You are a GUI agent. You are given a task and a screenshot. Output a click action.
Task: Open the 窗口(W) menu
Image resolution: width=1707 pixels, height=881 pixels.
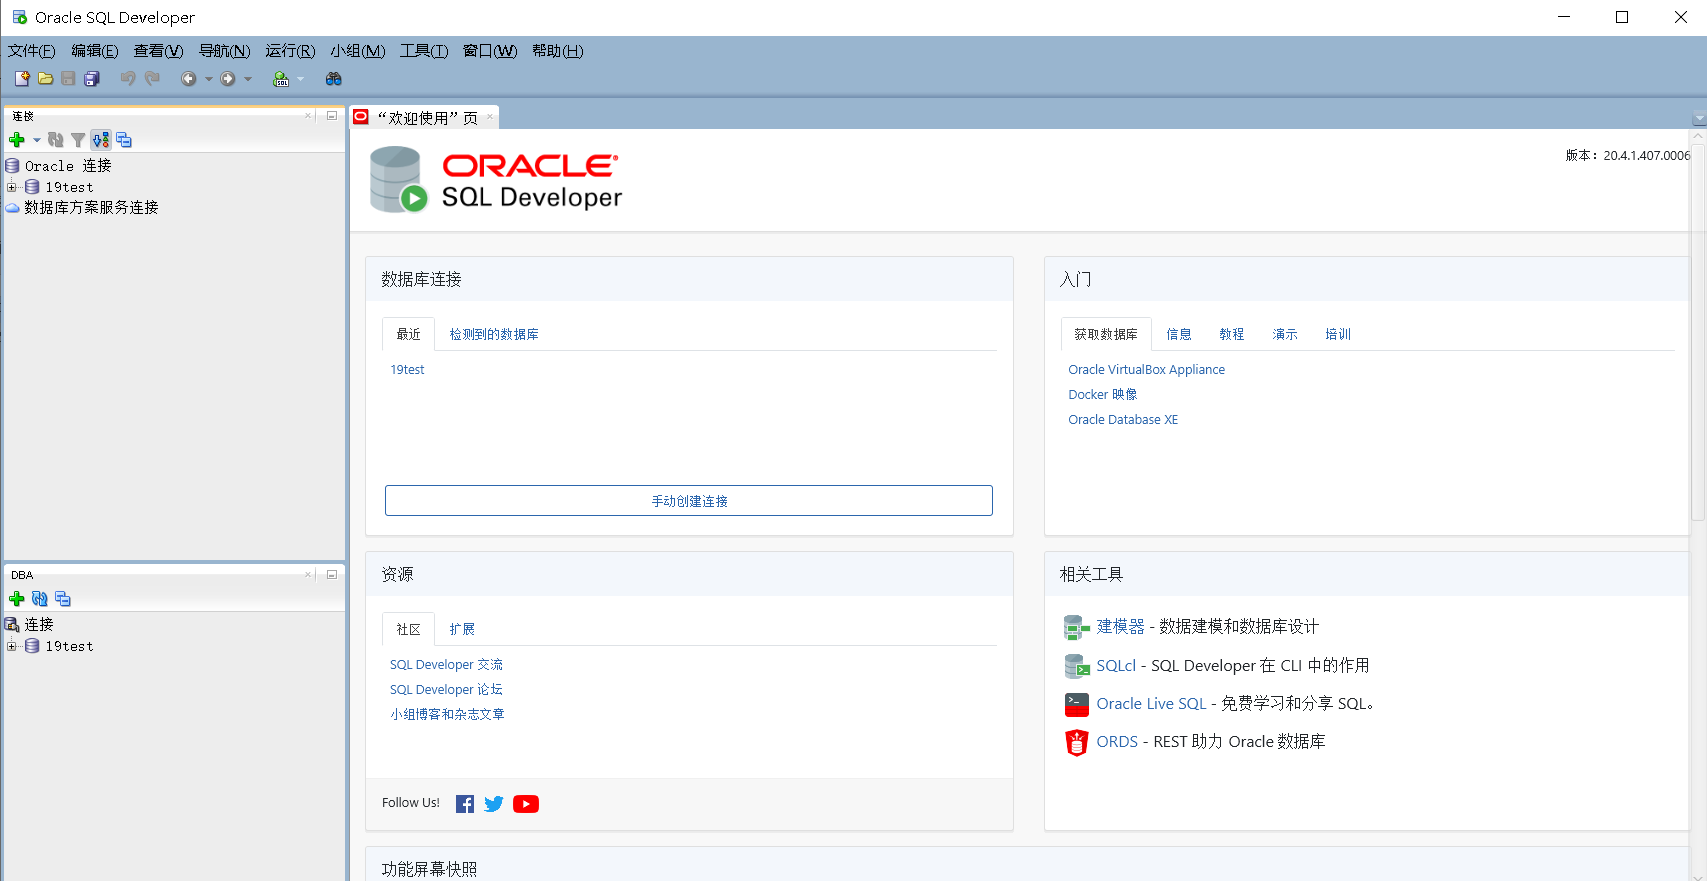(x=490, y=51)
